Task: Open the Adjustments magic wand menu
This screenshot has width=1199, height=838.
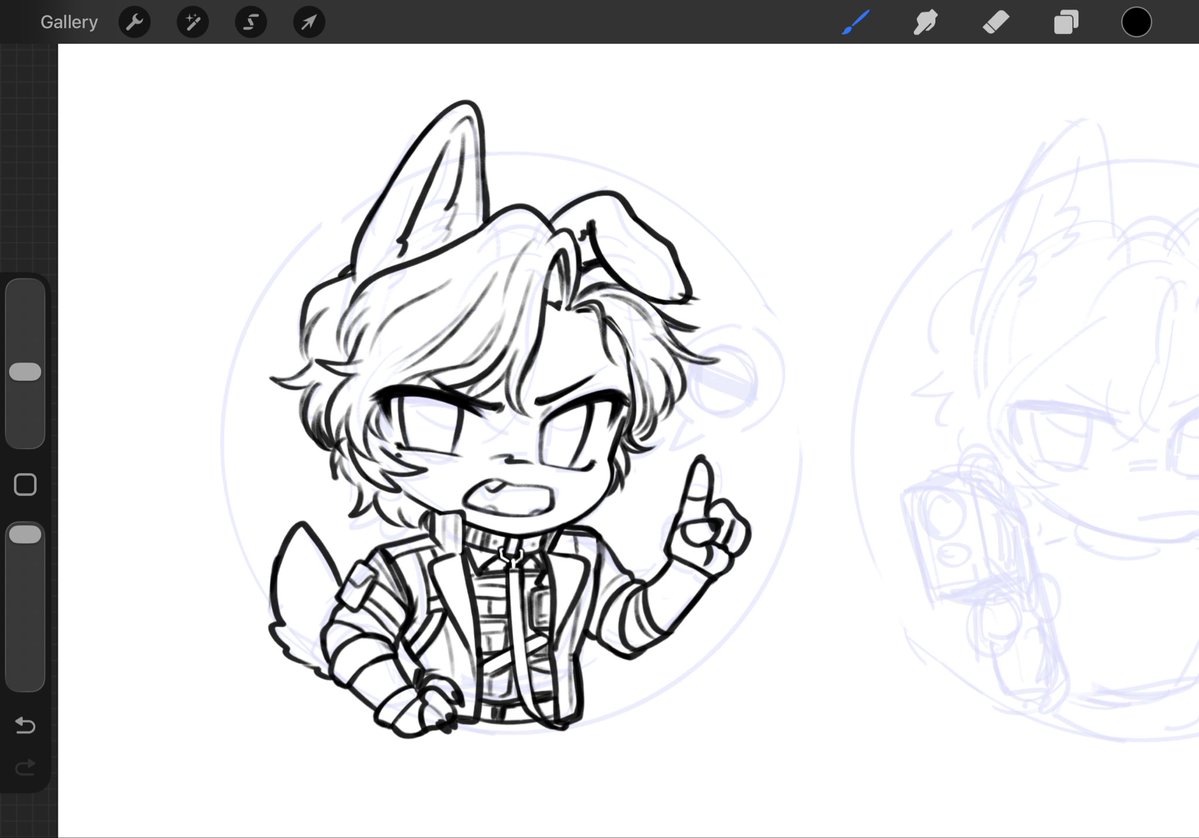Action: click(193, 22)
